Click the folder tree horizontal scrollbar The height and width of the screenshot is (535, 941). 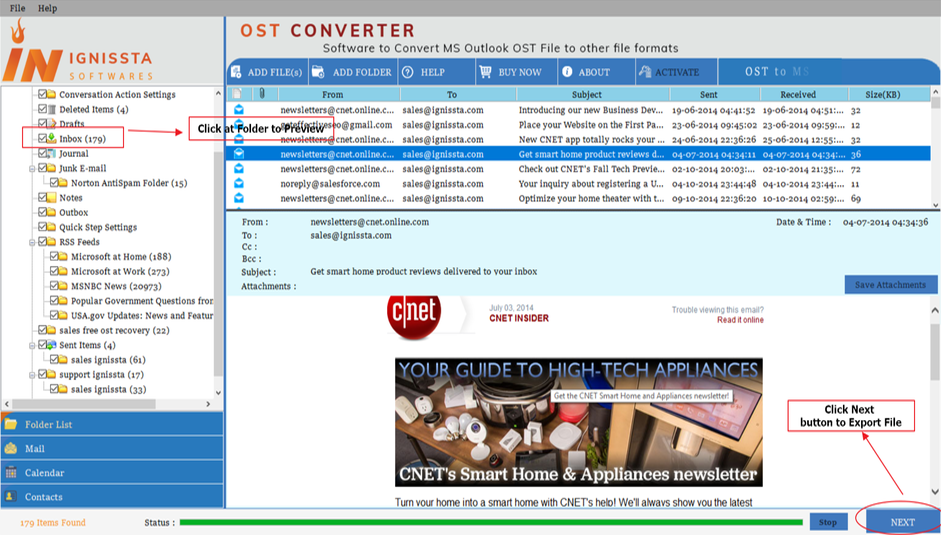click(x=108, y=404)
